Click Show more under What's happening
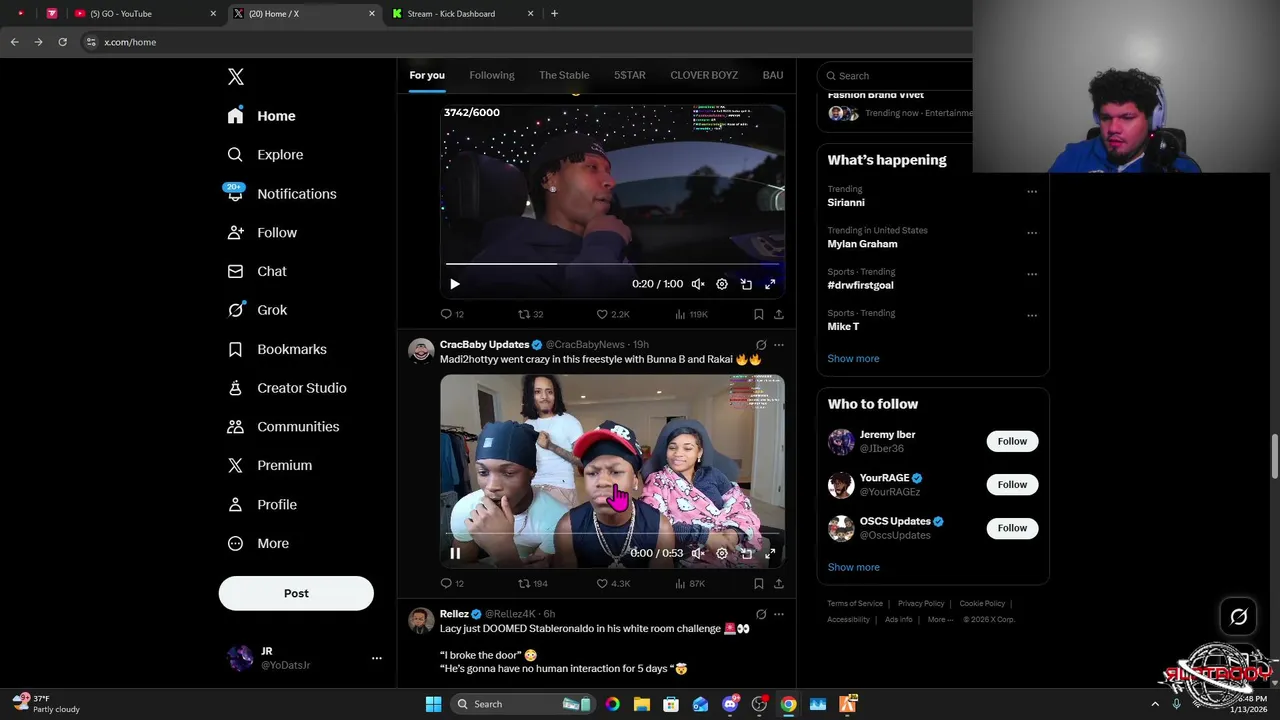1280x720 pixels. [x=853, y=358]
